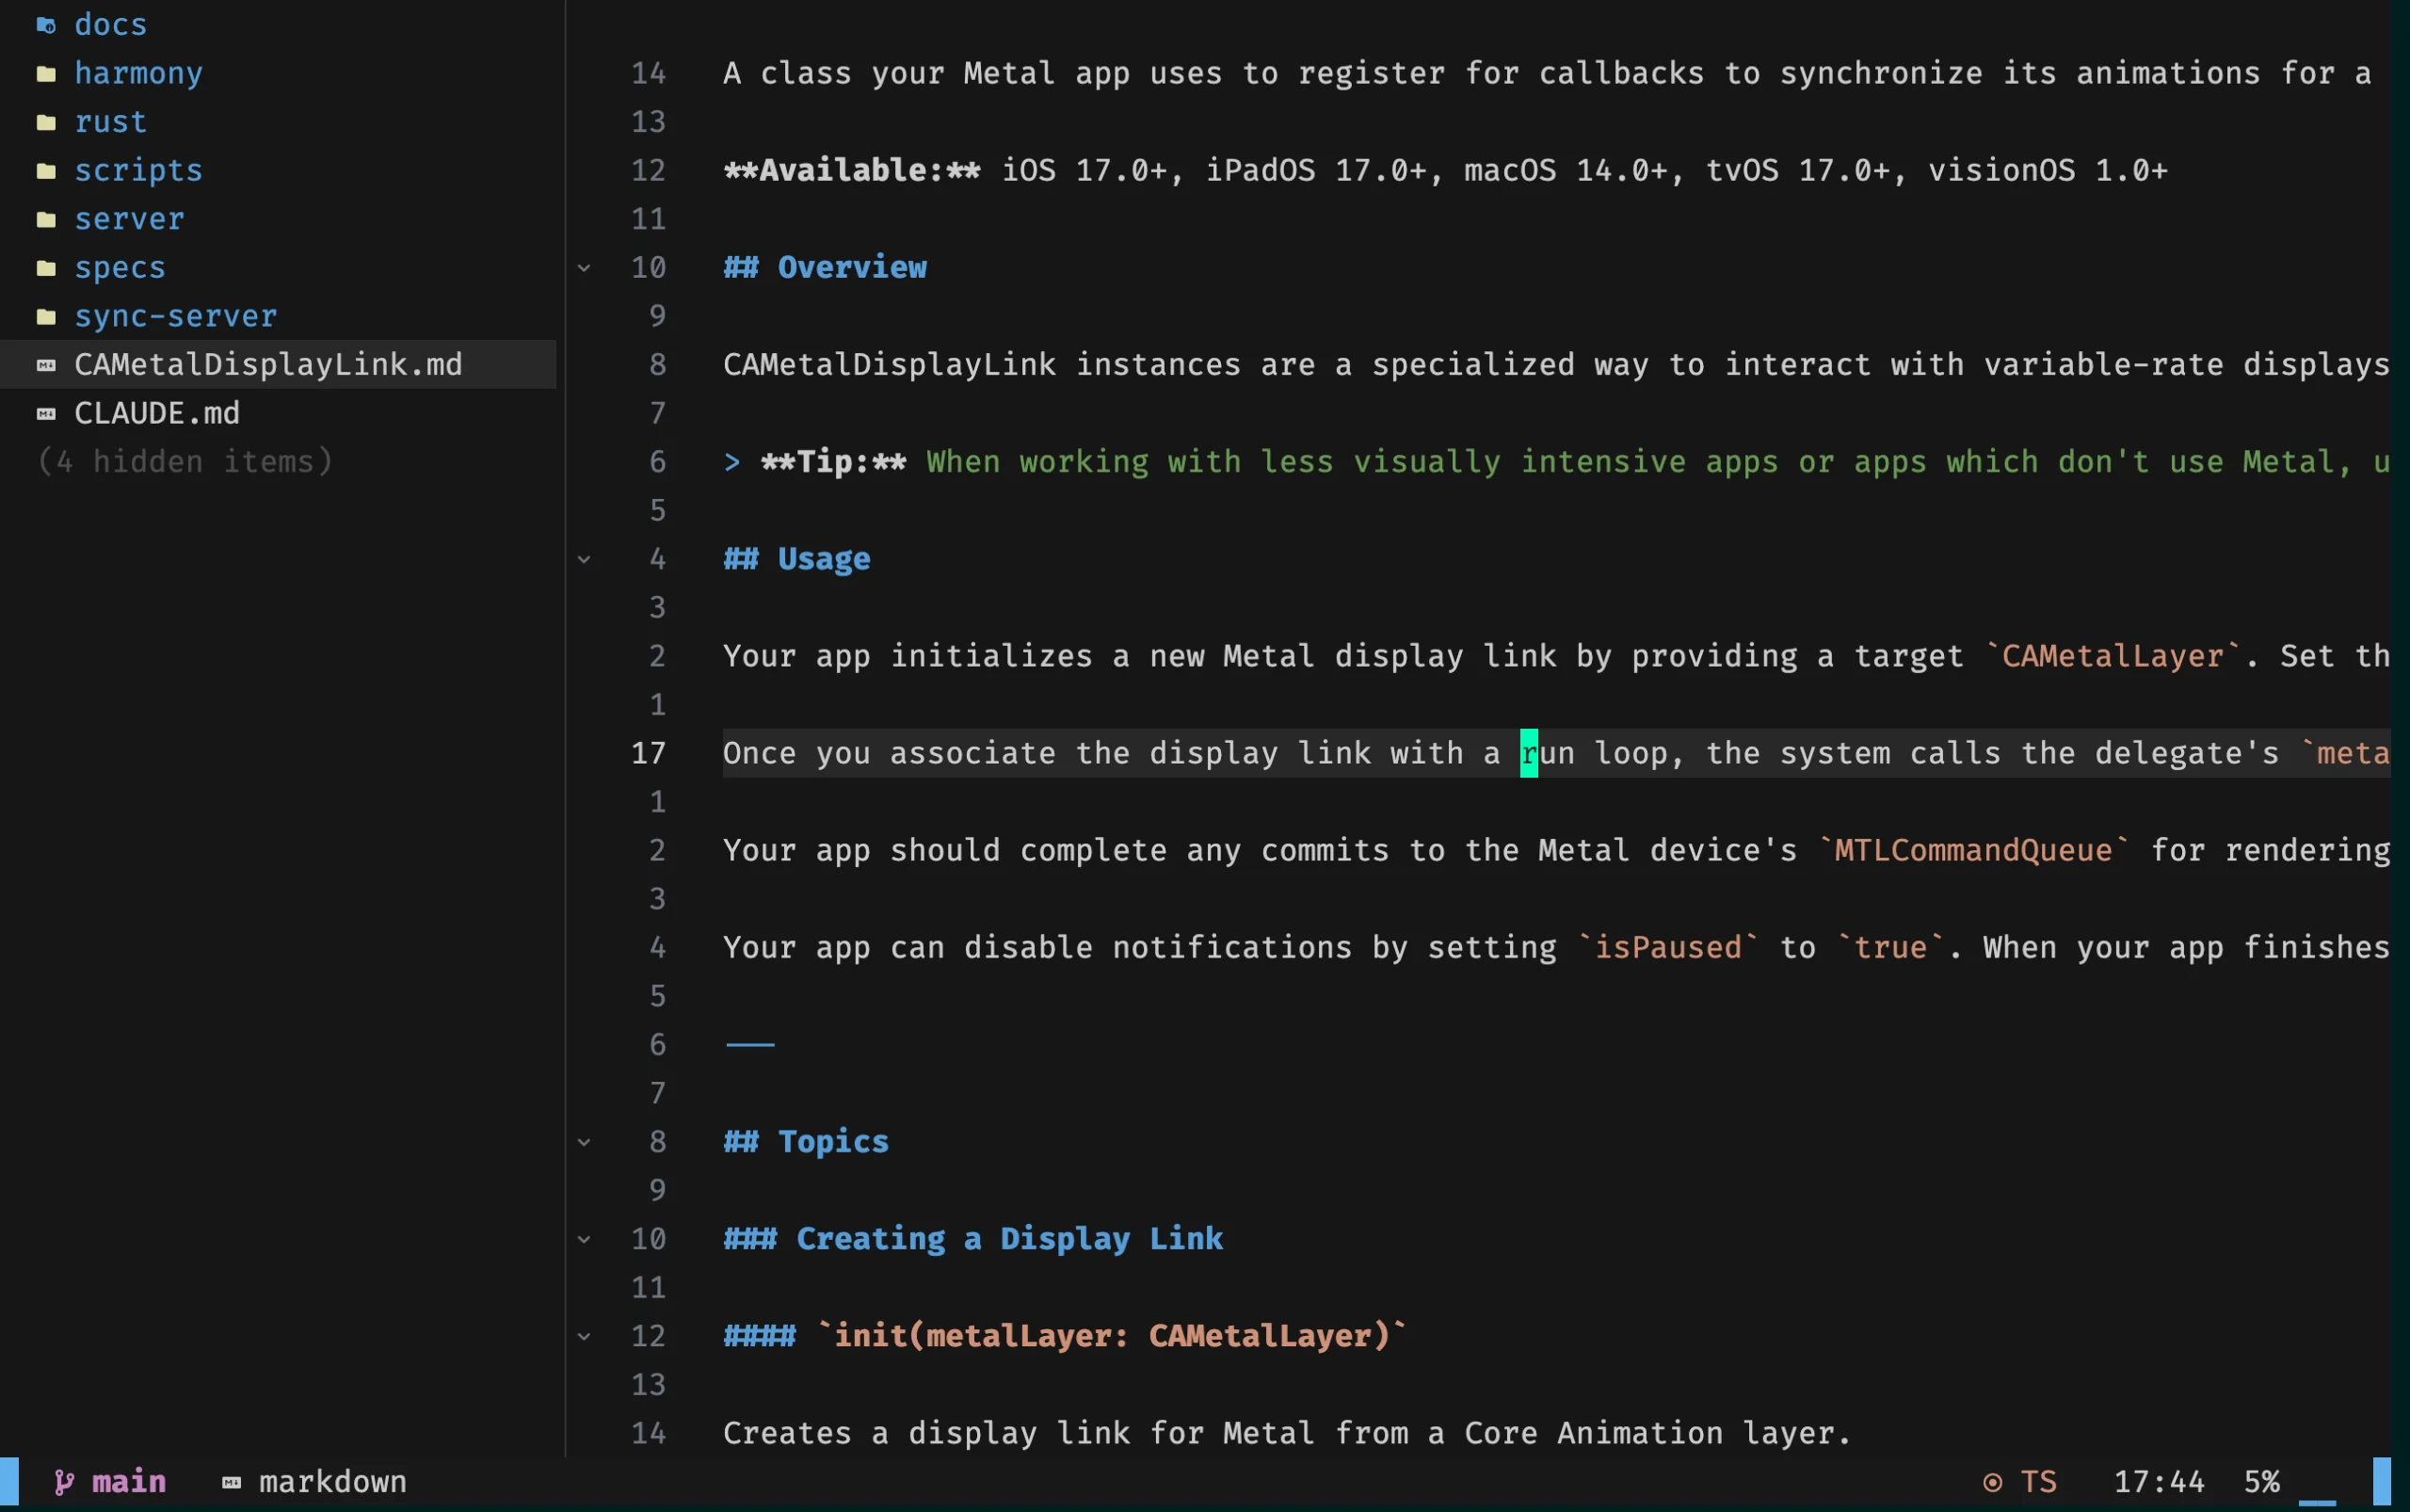Click the TS indicator in statusline
Screen dimensions: 2410x1512
tap(2039, 1482)
